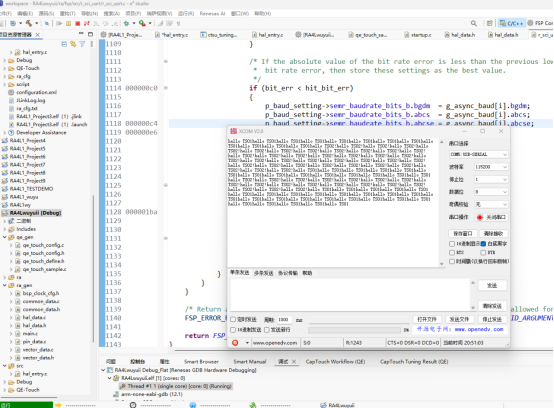Open the dropdown arrow beside the Debug icon
The image size is (554, 408).
[x=134, y=23]
